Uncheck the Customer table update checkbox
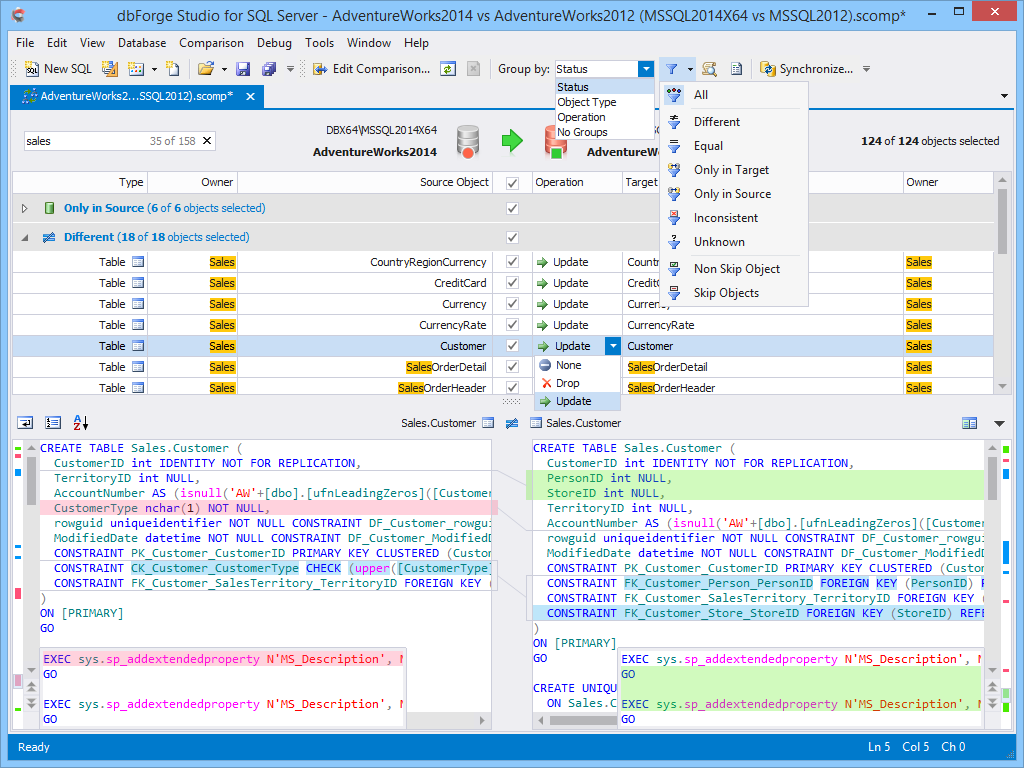The image size is (1024, 768). point(512,345)
